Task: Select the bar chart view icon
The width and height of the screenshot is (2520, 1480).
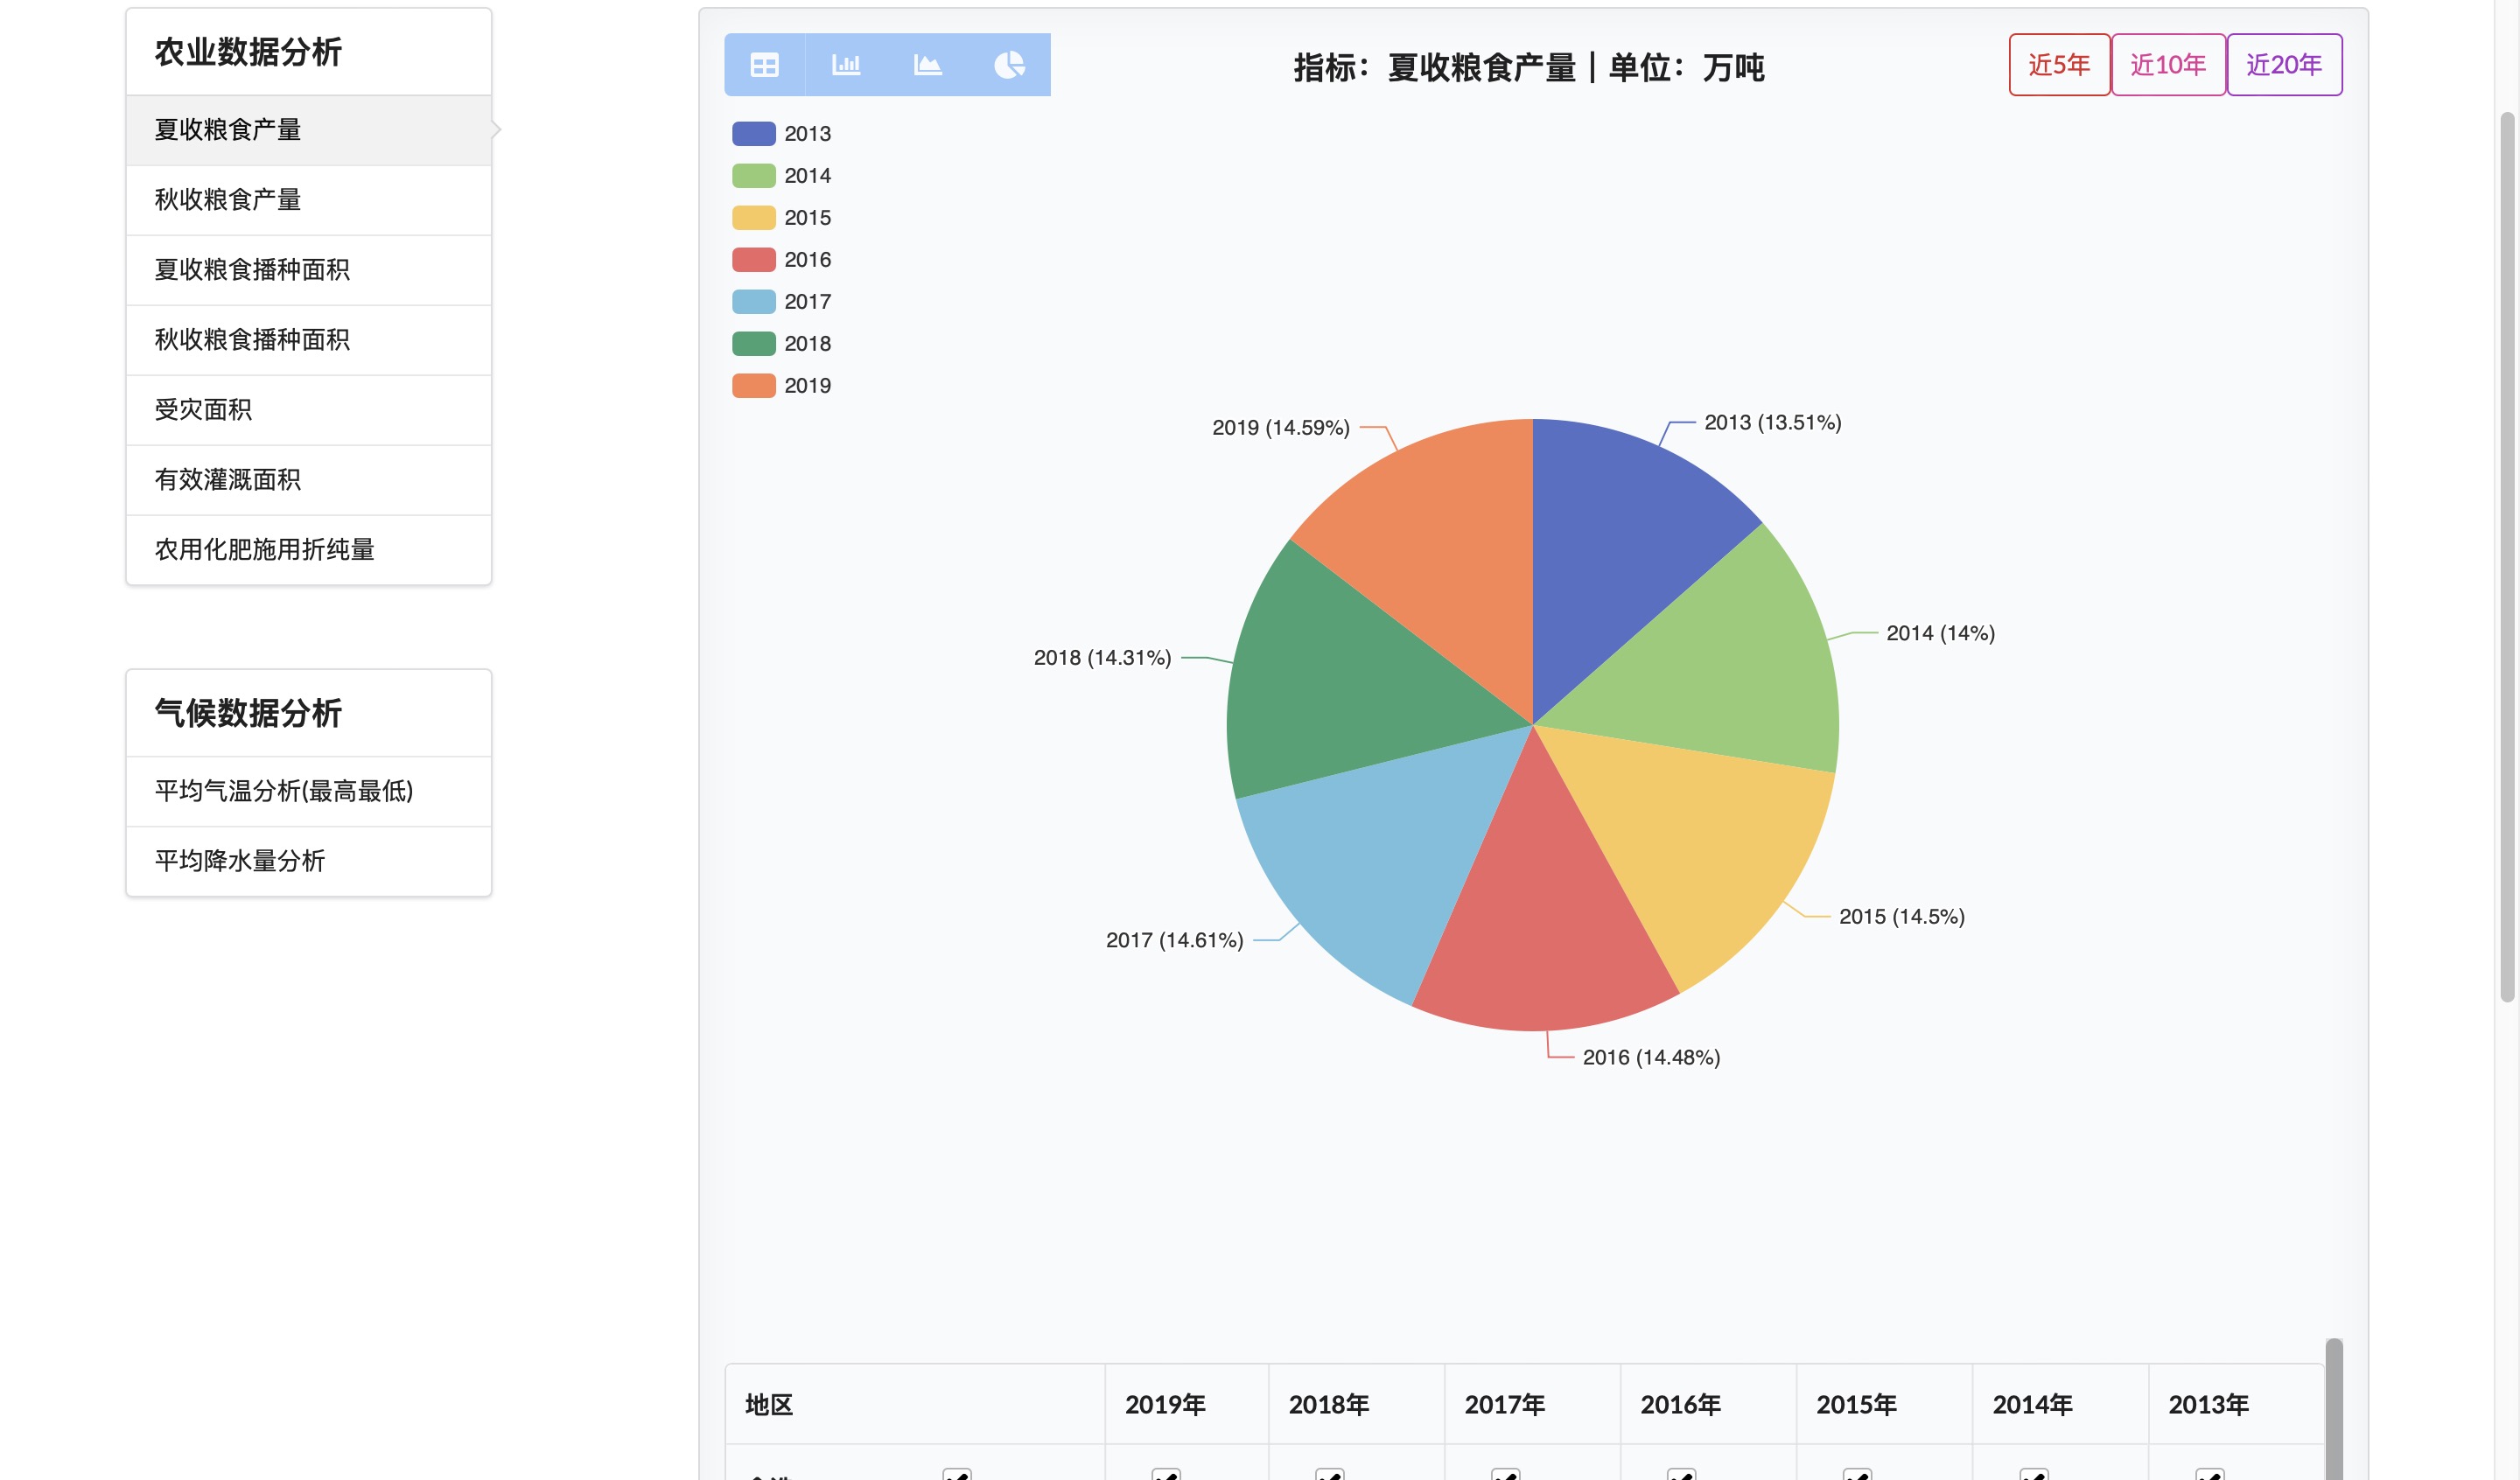Action: point(846,65)
